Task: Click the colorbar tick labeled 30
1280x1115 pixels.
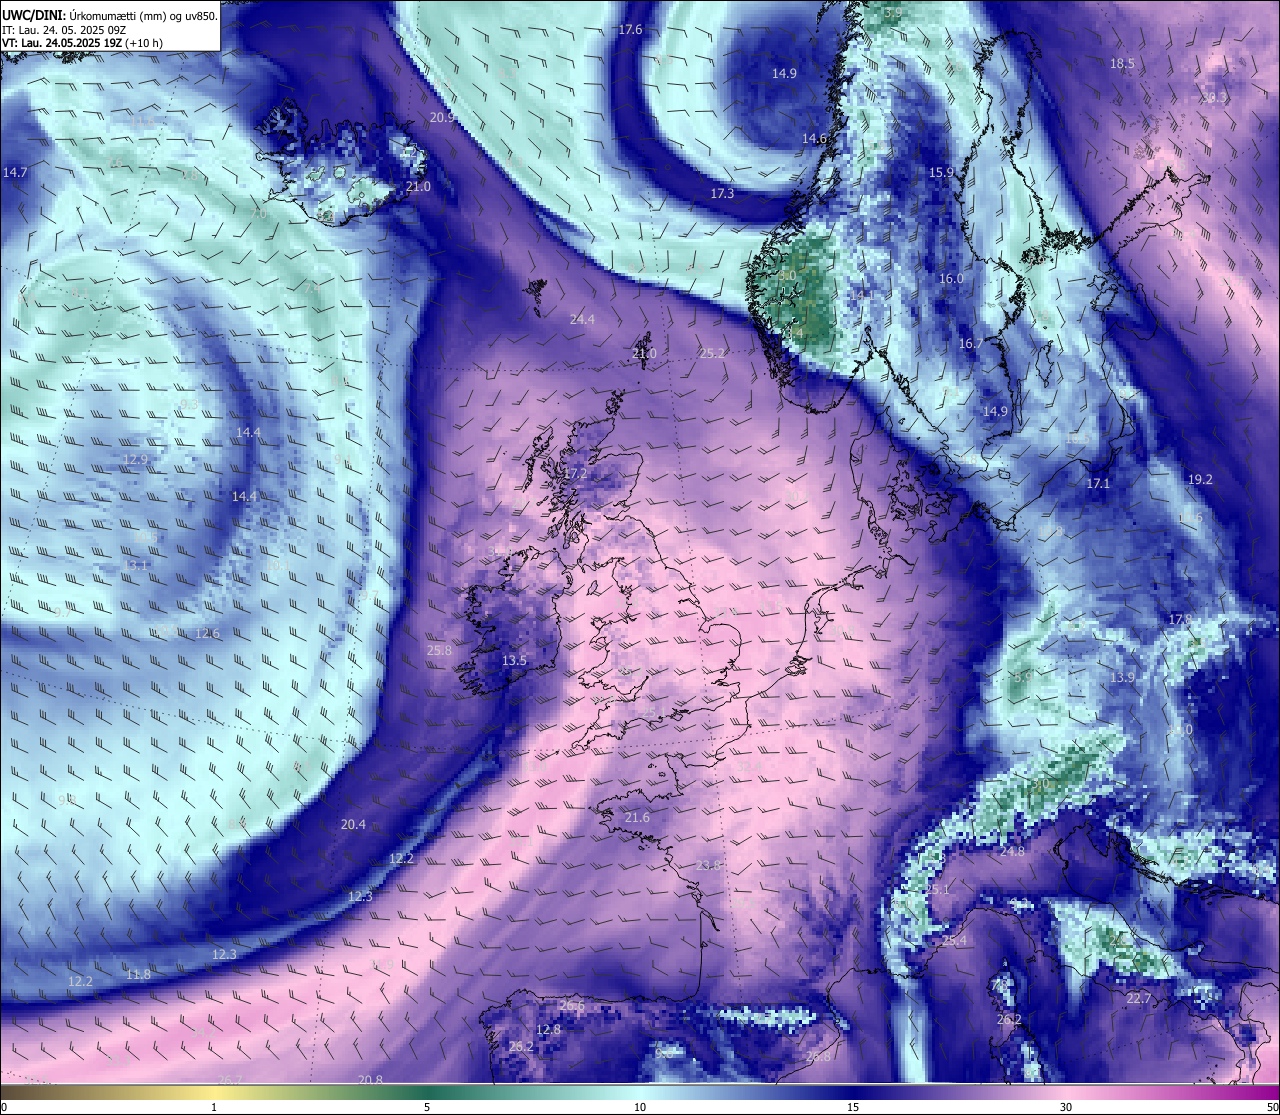Action: pyautogui.click(x=1066, y=1107)
